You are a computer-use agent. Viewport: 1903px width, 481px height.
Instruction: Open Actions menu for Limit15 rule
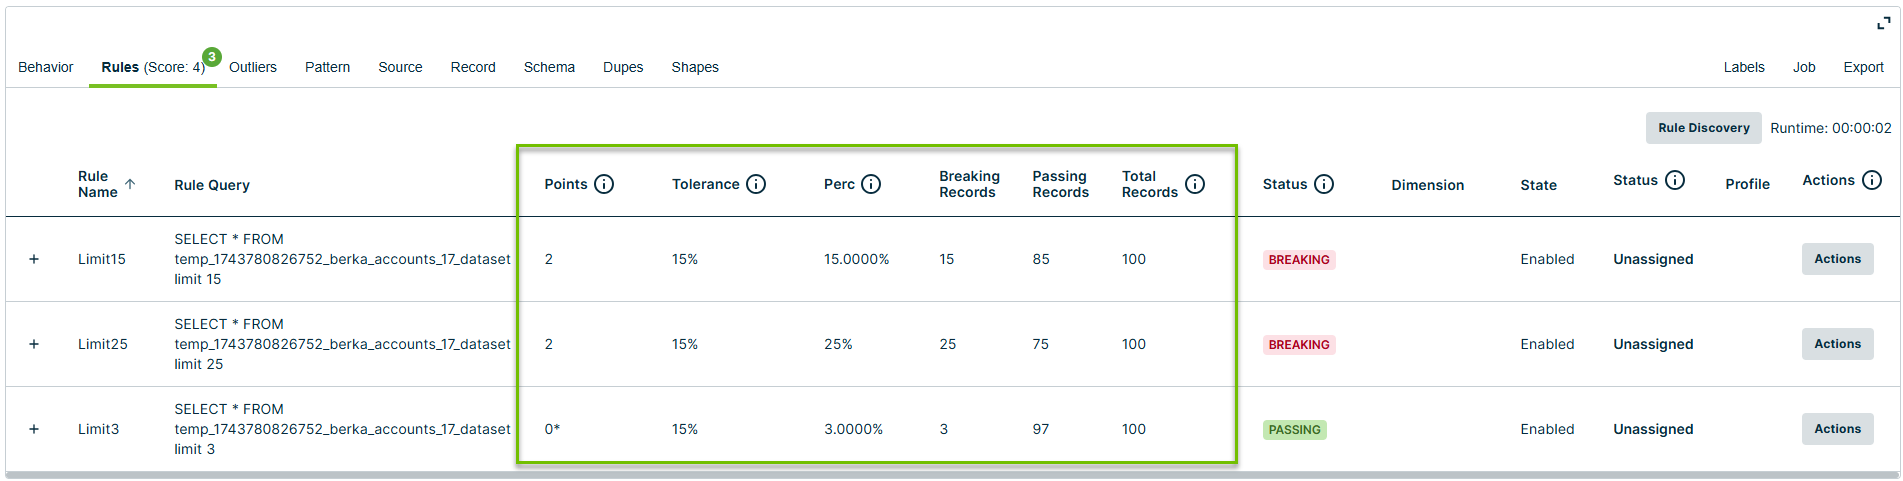[x=1837, y=259]
